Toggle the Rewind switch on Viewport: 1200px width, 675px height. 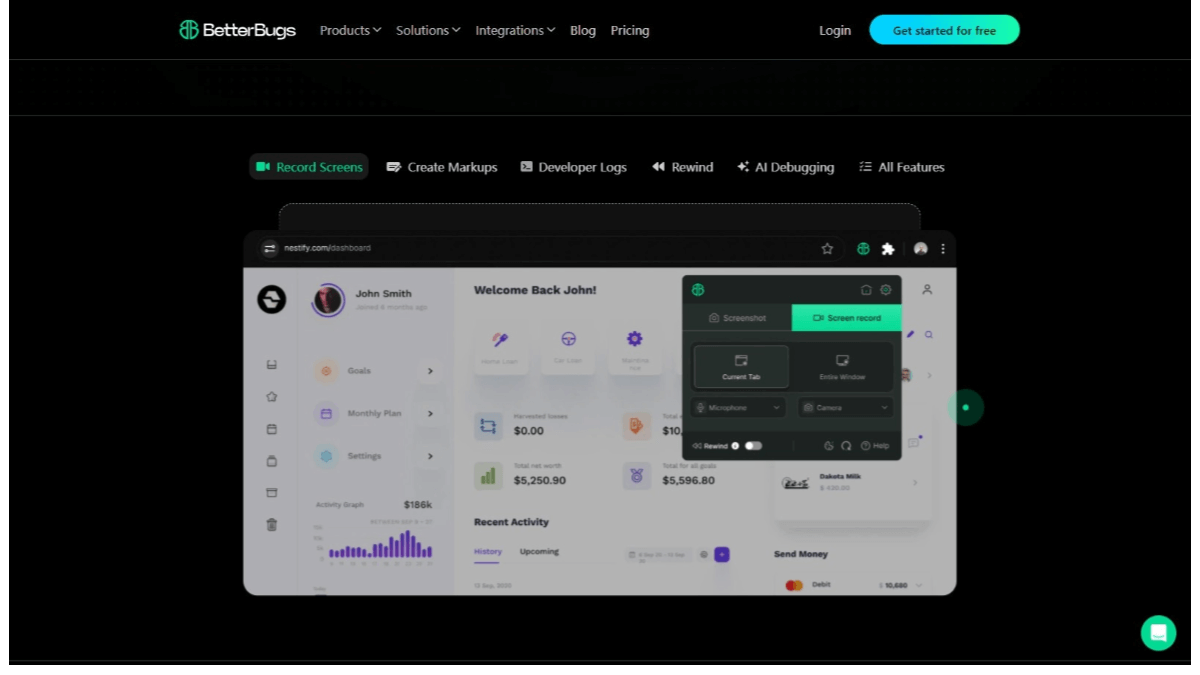pos(753,446)
